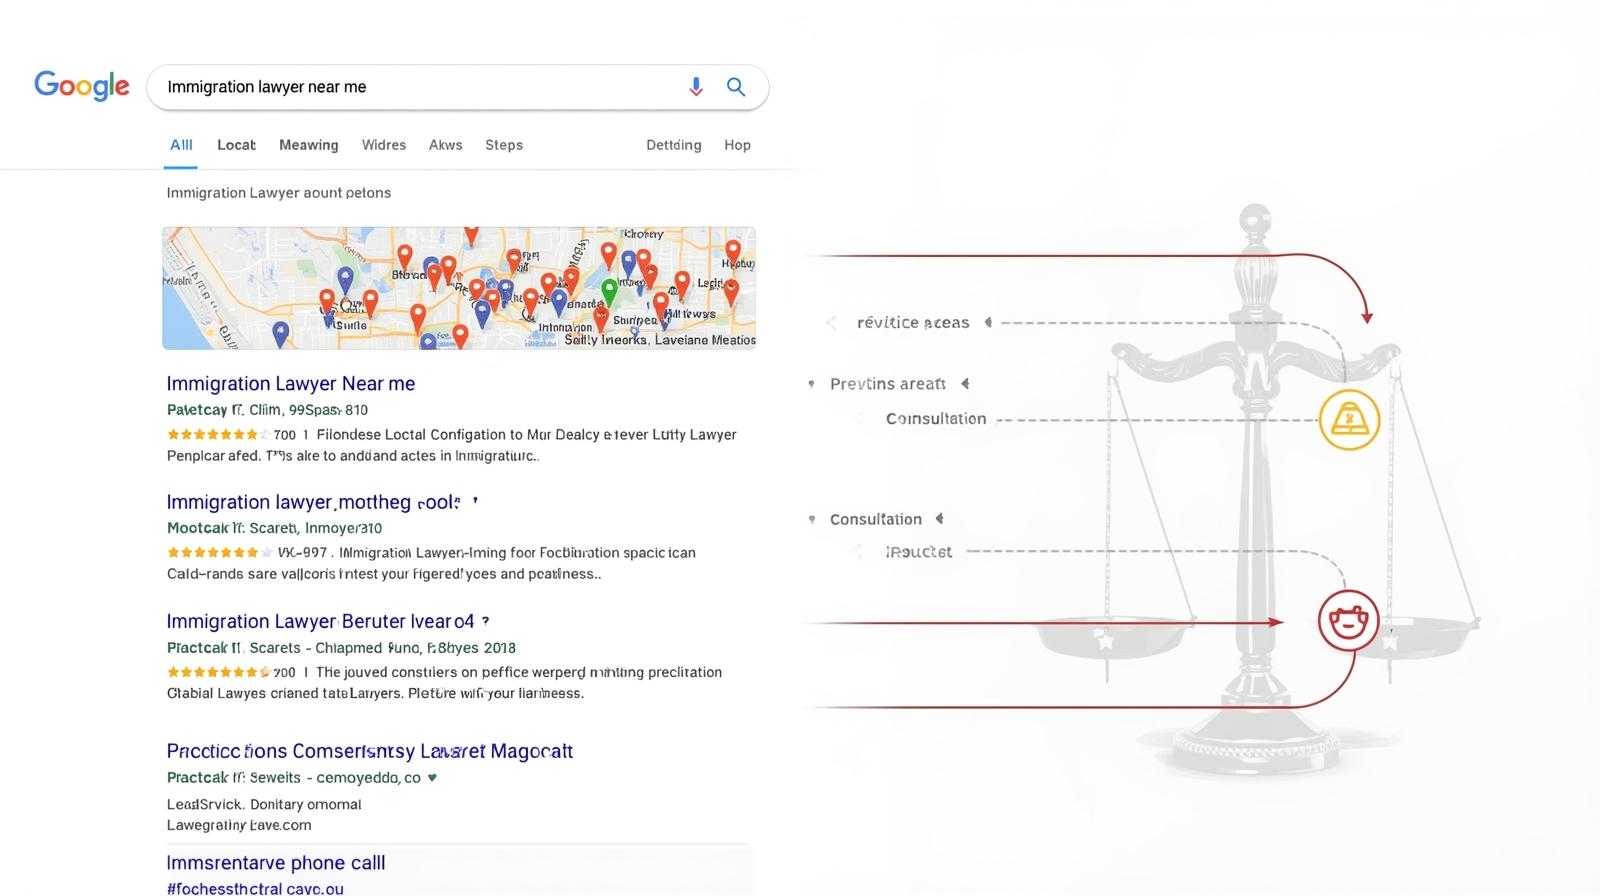
Task: Open the local results map thumbnail
Action: (x=459, y=288)
